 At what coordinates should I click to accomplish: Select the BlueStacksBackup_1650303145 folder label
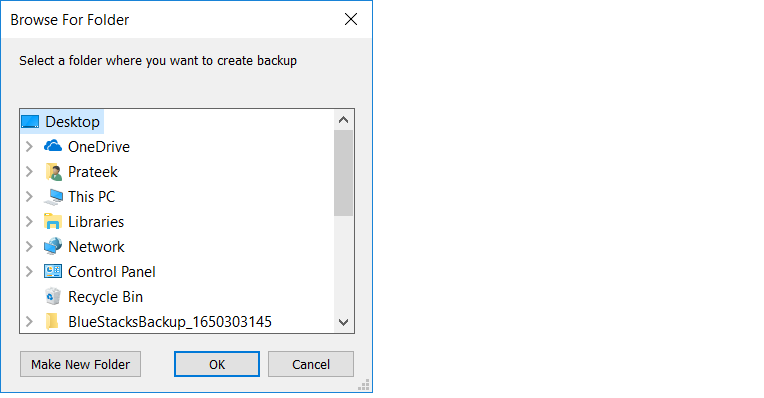tap(170, 322)
